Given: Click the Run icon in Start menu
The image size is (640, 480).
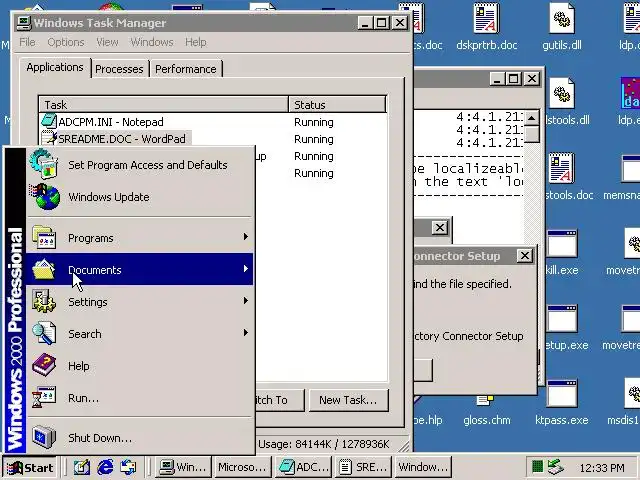Looking at the screenshot, I should click(x=44, y=397).
